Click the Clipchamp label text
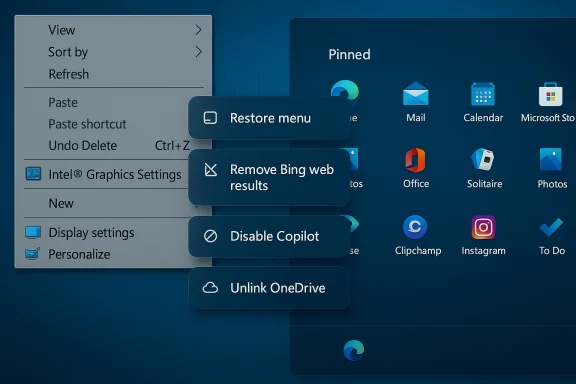The image size is (576, 384). (x=418, y=251)
